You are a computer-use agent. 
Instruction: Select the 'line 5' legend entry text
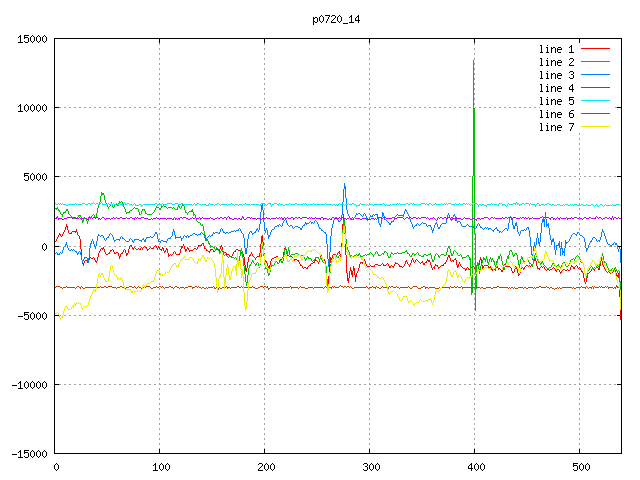[x=558, y=101]
